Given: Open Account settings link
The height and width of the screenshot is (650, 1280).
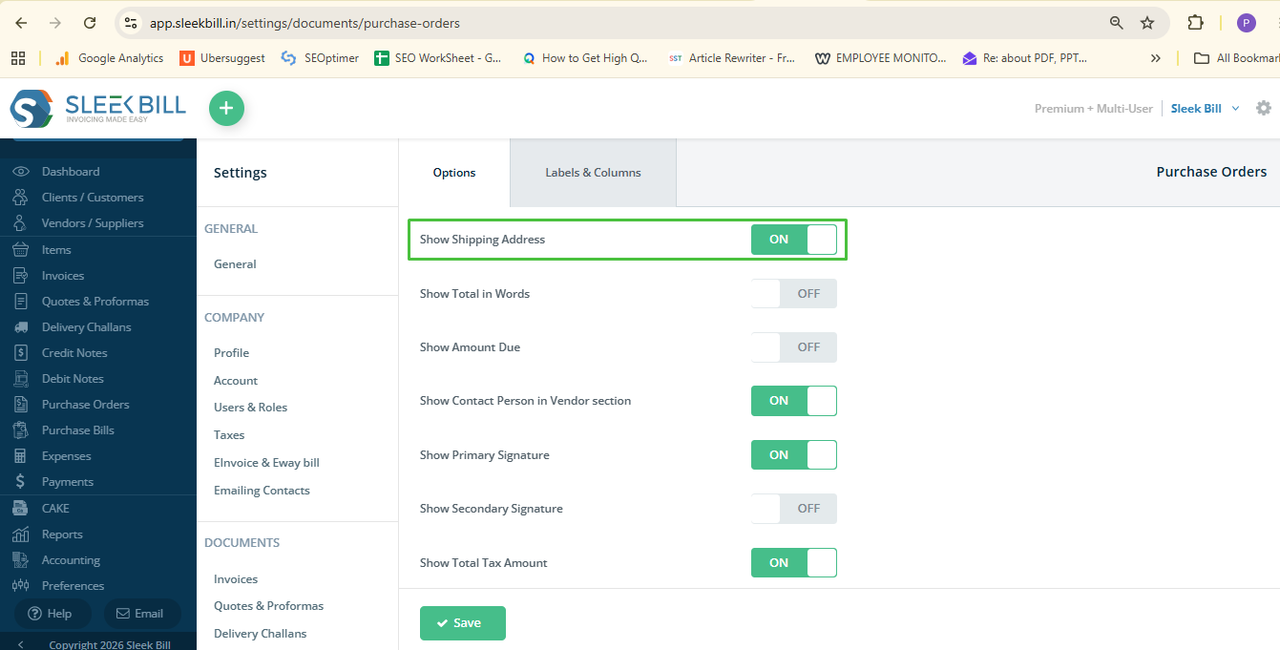Looking at the screenshot, I should (x=236, y=381).
